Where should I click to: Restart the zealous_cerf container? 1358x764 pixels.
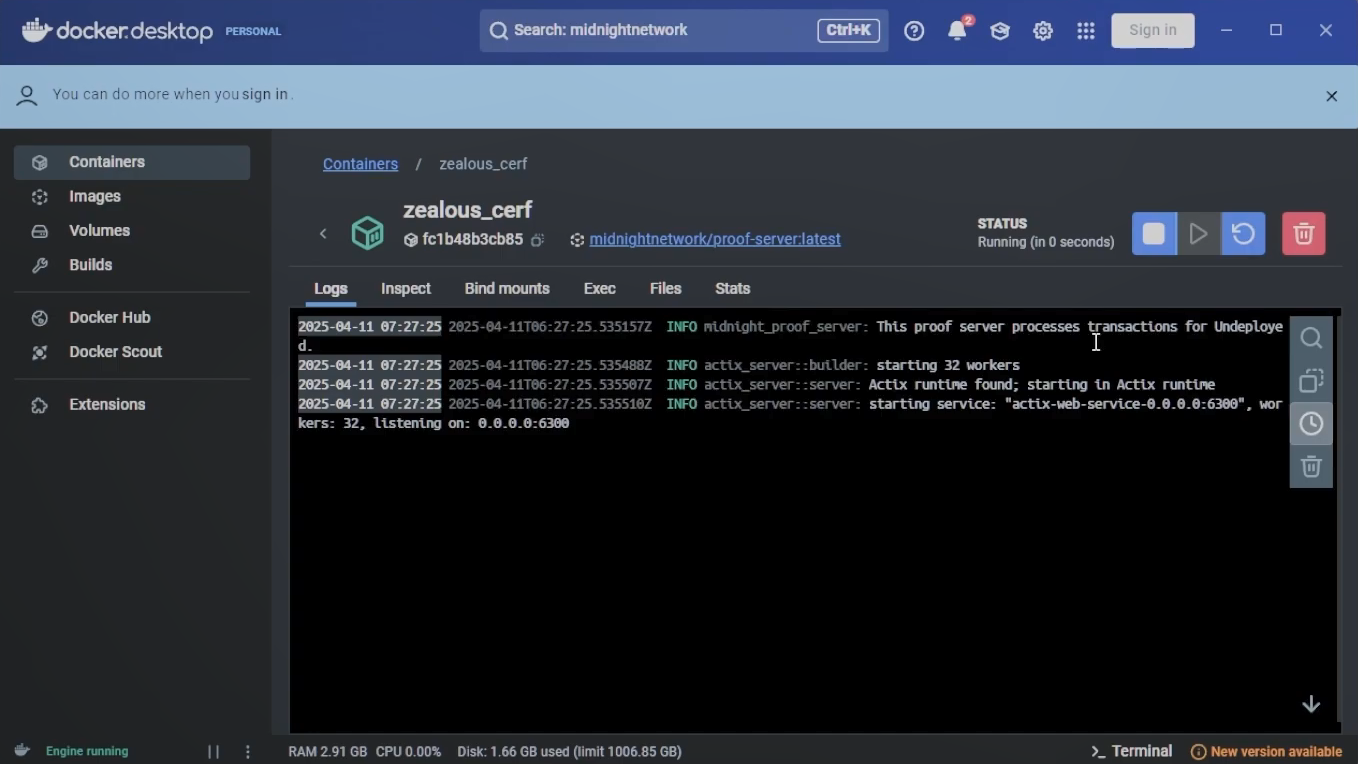coord(1242,233)
